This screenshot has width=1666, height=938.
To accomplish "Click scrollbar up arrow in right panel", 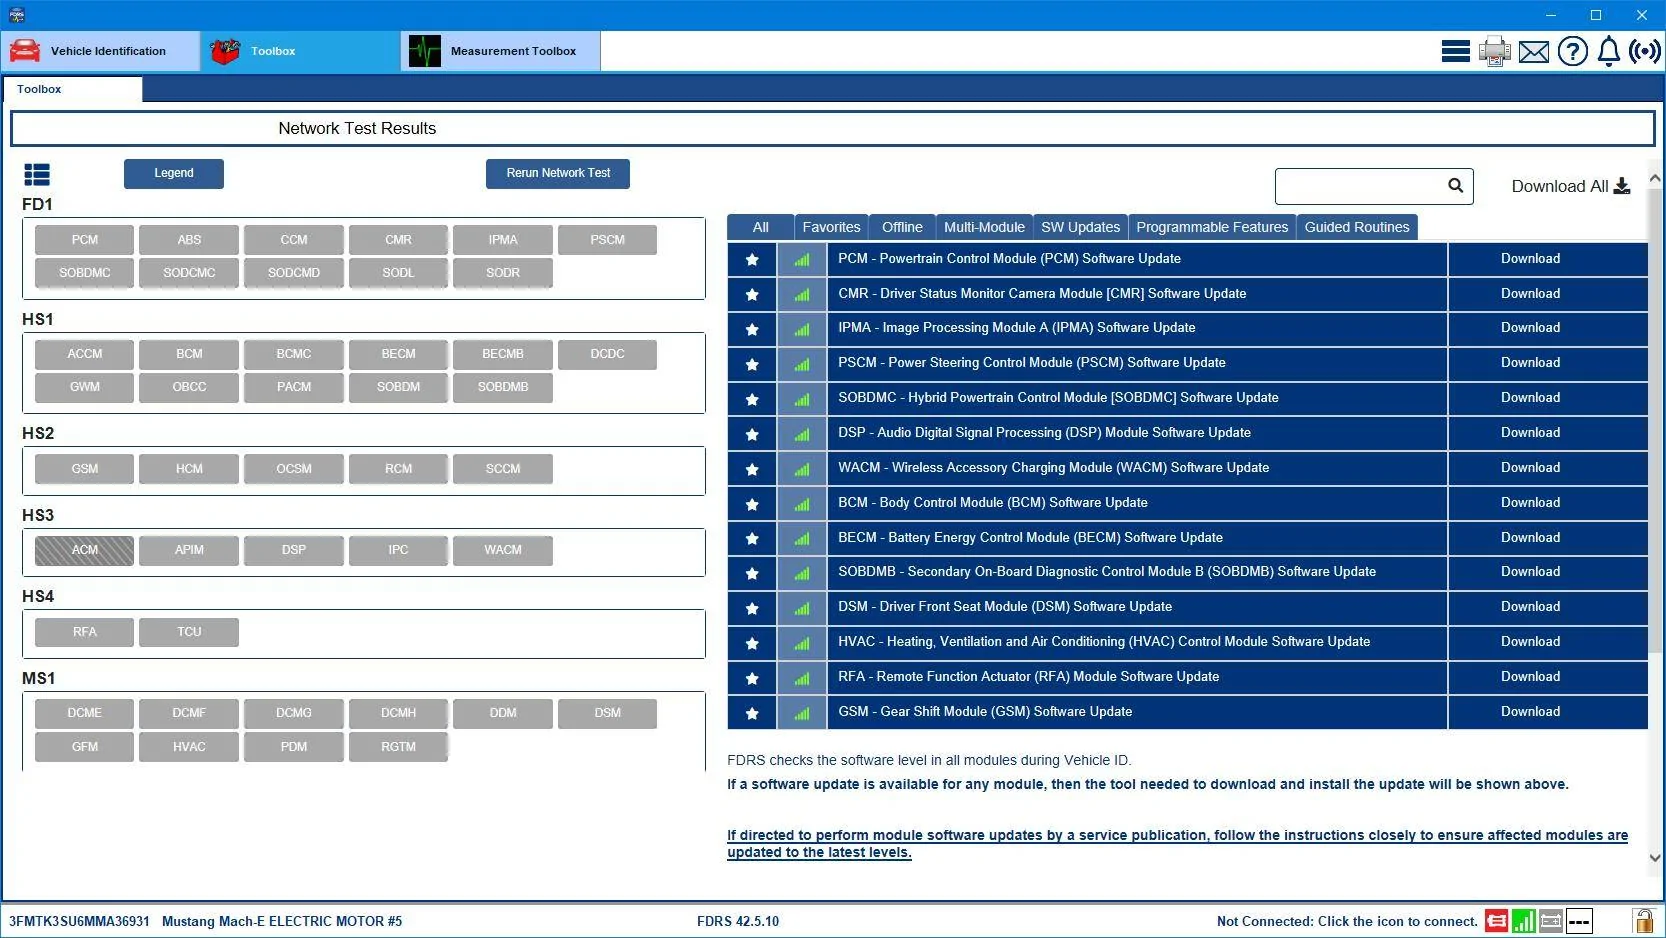I will [1655, 179].
